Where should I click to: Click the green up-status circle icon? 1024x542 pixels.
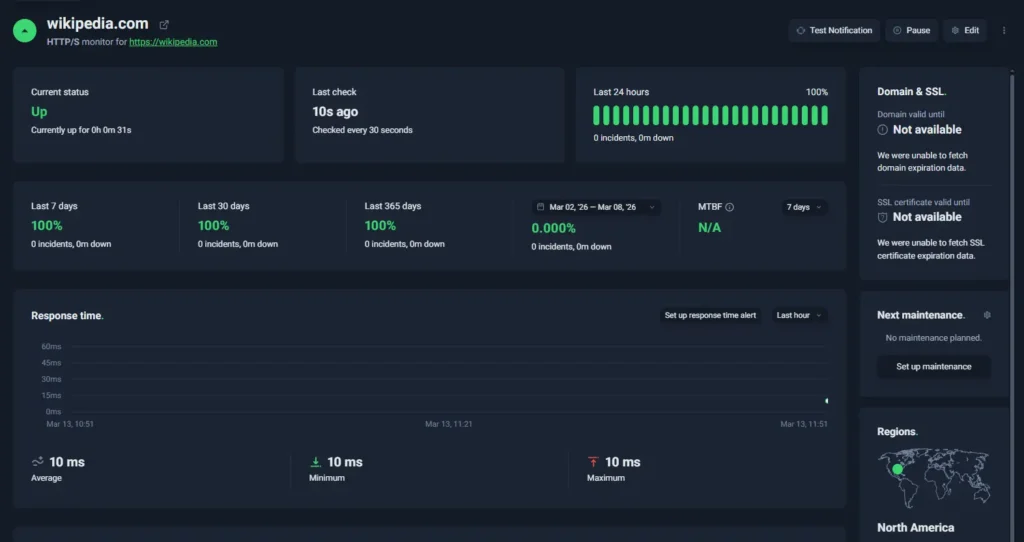(x=25, y=31)
